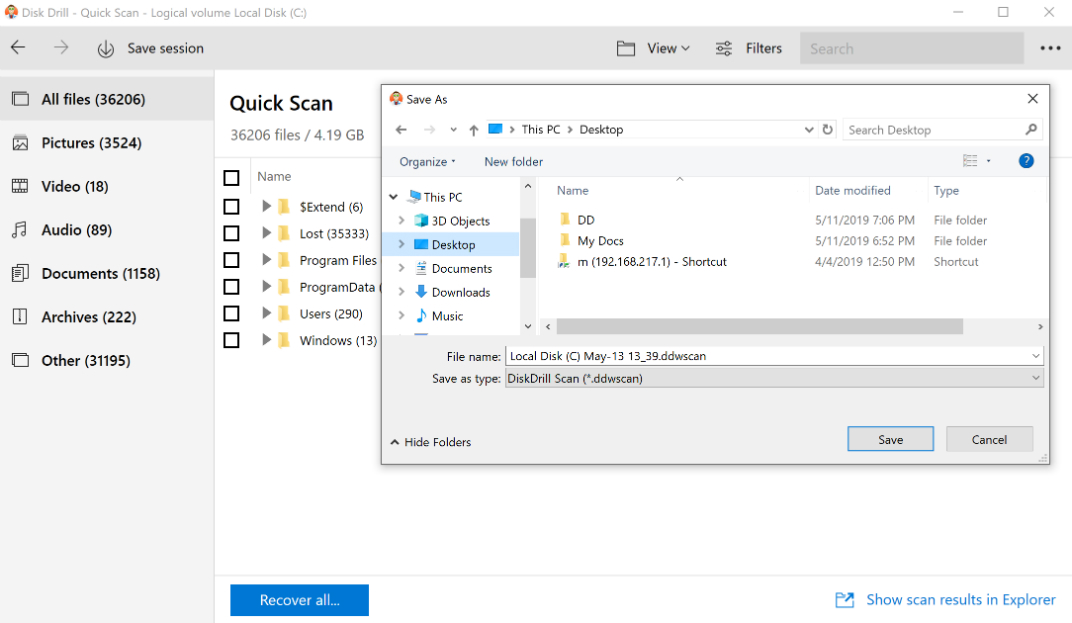Click the Disk Drill Search box

(911, 49)
